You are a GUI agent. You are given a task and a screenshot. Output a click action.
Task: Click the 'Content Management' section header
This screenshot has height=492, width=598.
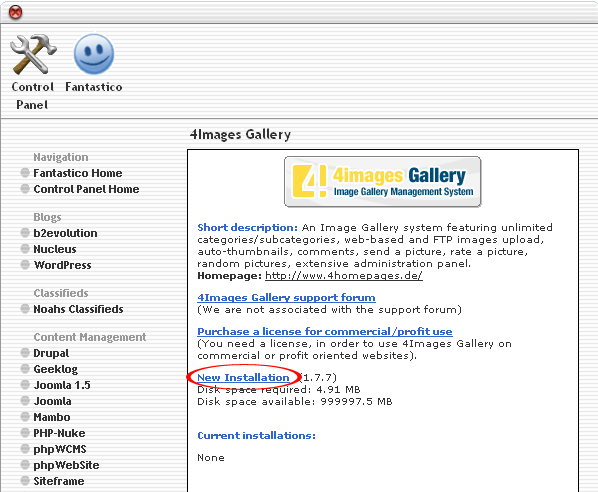pyautogui.click(x=90, y=337)
